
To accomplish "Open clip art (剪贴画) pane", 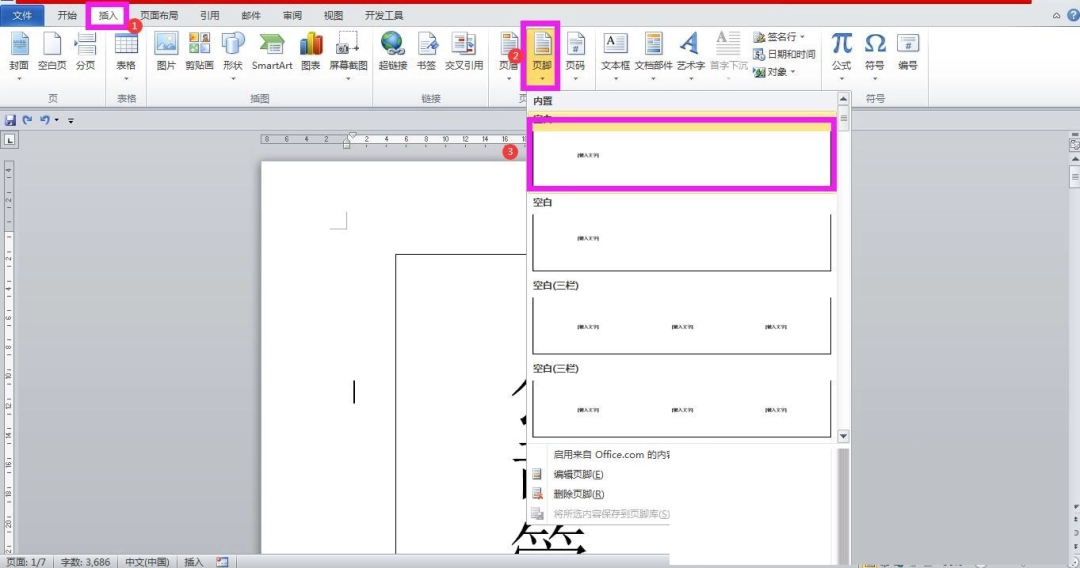I will (x=199, y=53).
